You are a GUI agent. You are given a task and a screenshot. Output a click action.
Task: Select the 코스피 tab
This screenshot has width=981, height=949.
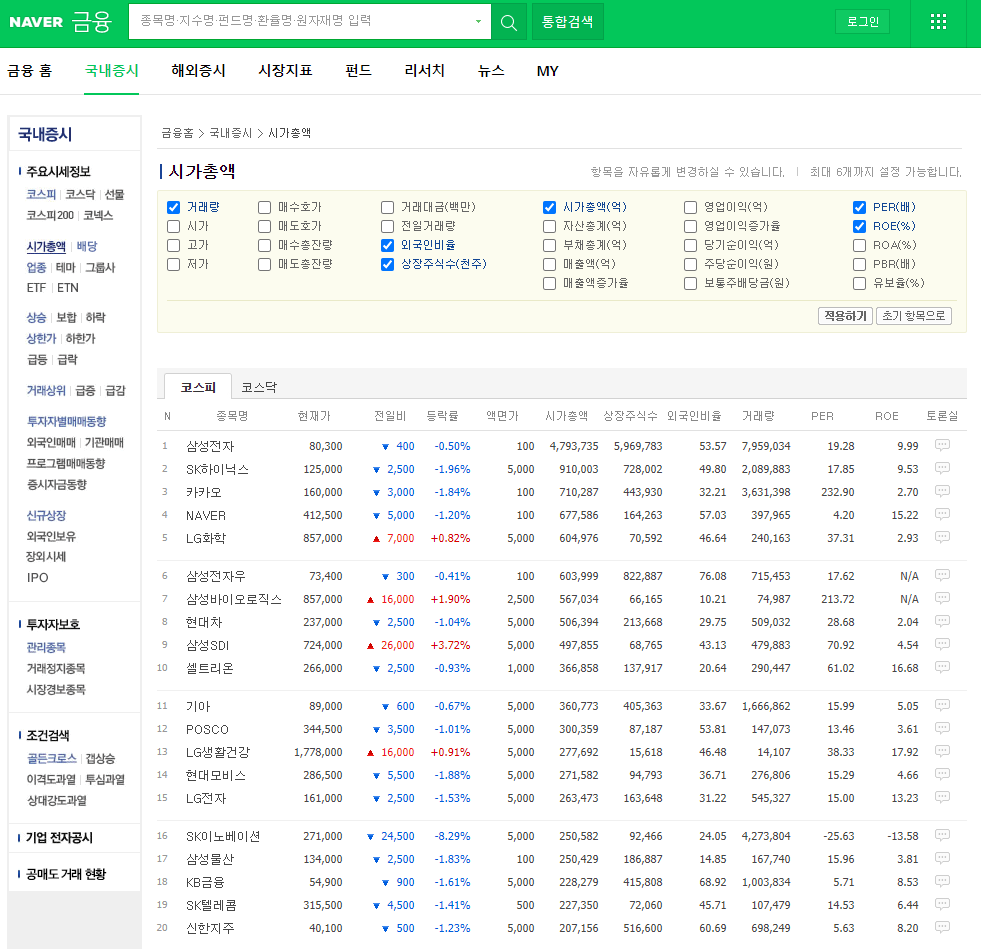[x=198, y=387]
